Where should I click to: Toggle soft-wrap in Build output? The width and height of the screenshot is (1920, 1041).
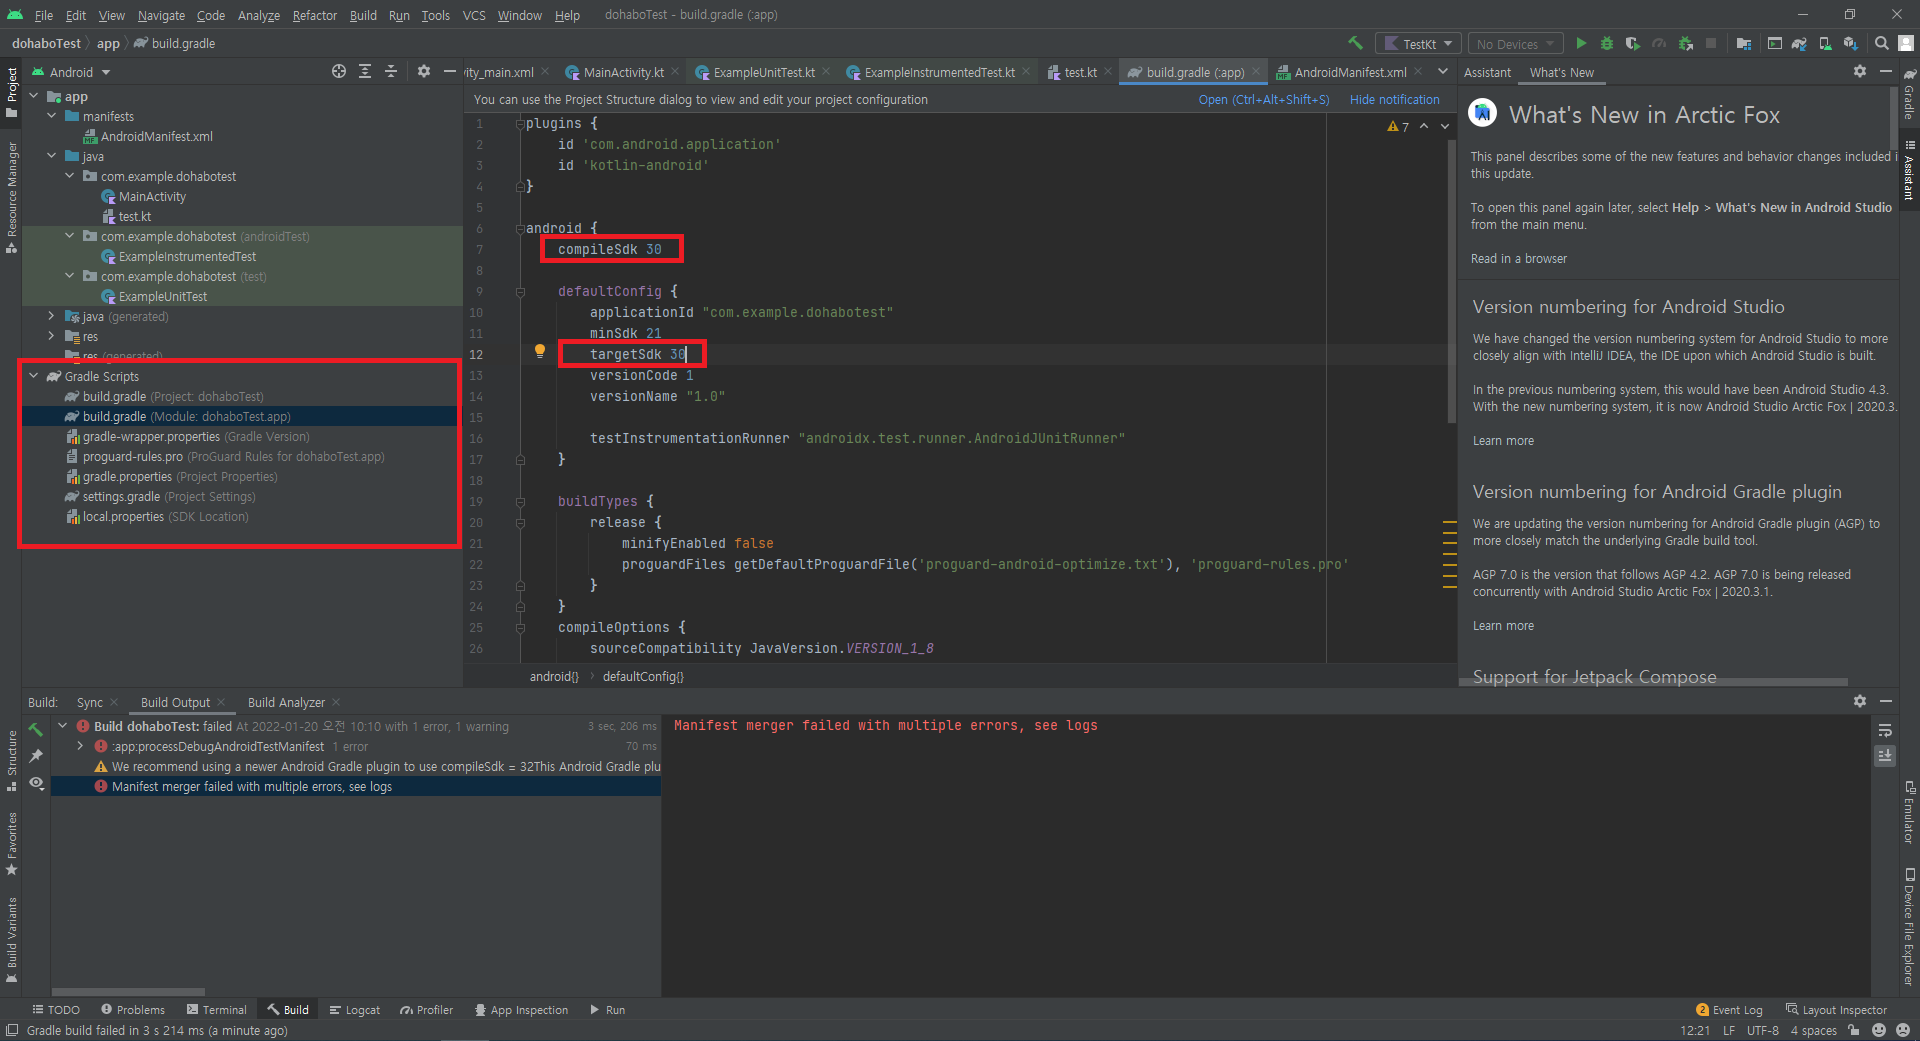point(1885,730)
